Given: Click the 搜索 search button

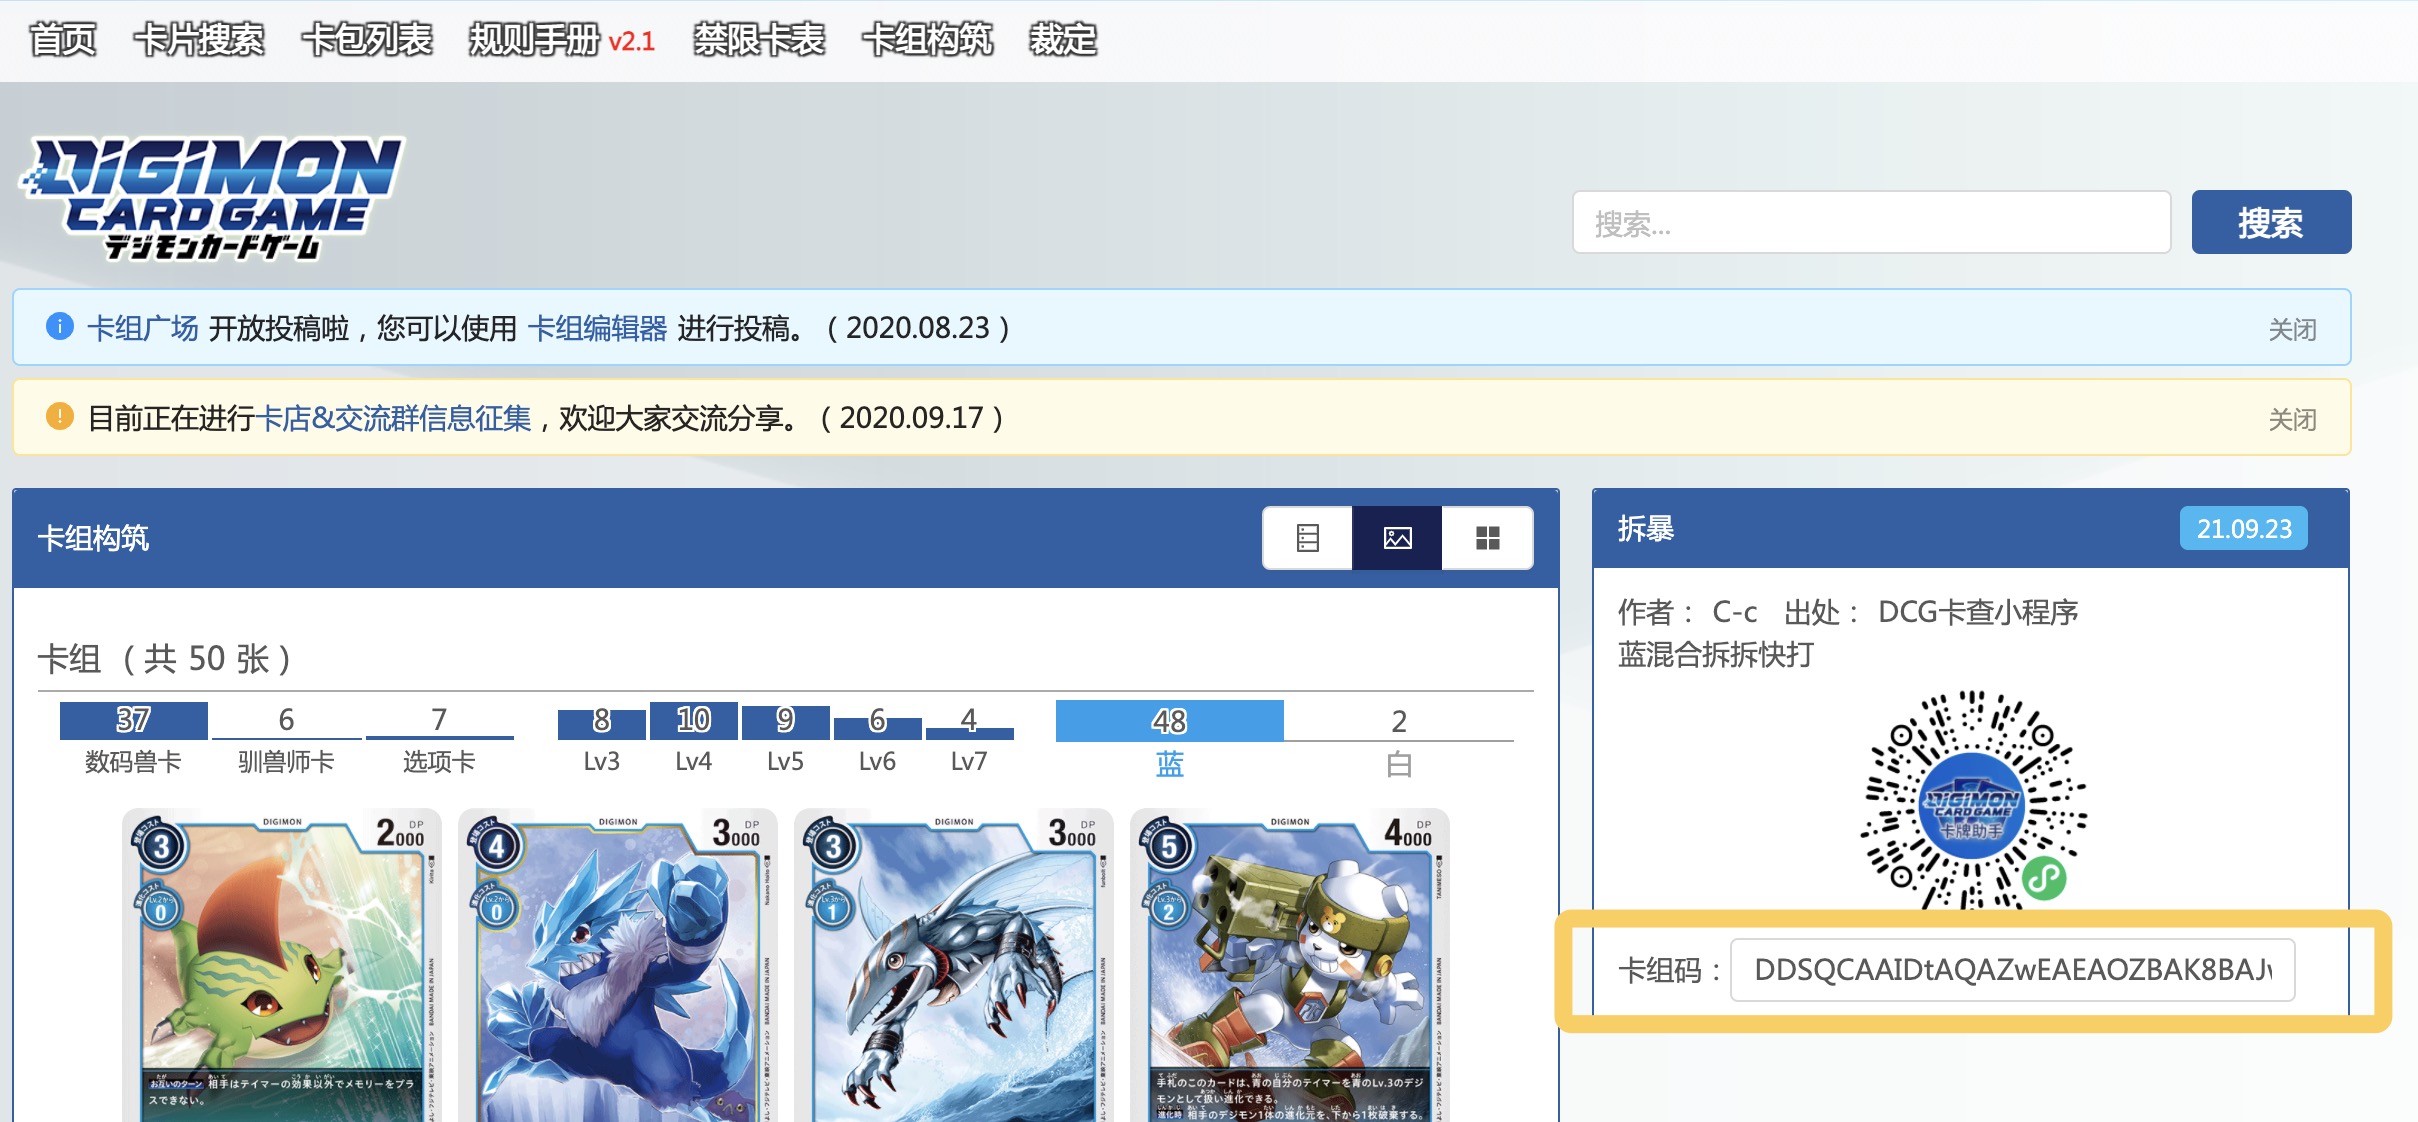Looking at the screenshot, I should [x=2271, y=222].
